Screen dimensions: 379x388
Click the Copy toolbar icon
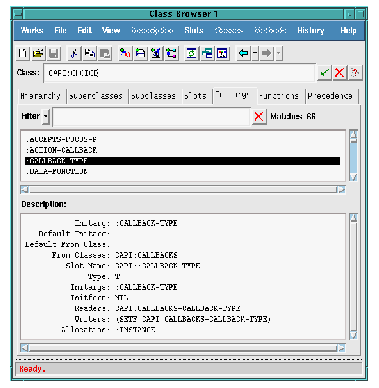point(89,53)
